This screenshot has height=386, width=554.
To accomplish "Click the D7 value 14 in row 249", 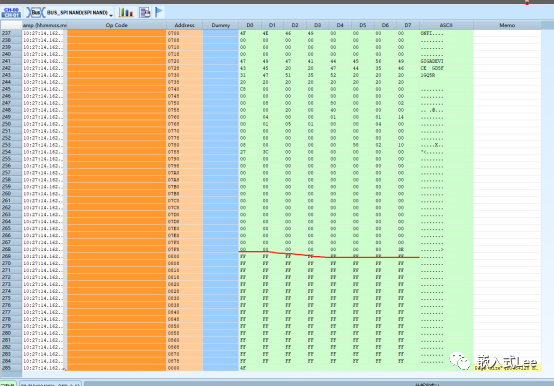I will pyautogui.click(x=401, y=117).
